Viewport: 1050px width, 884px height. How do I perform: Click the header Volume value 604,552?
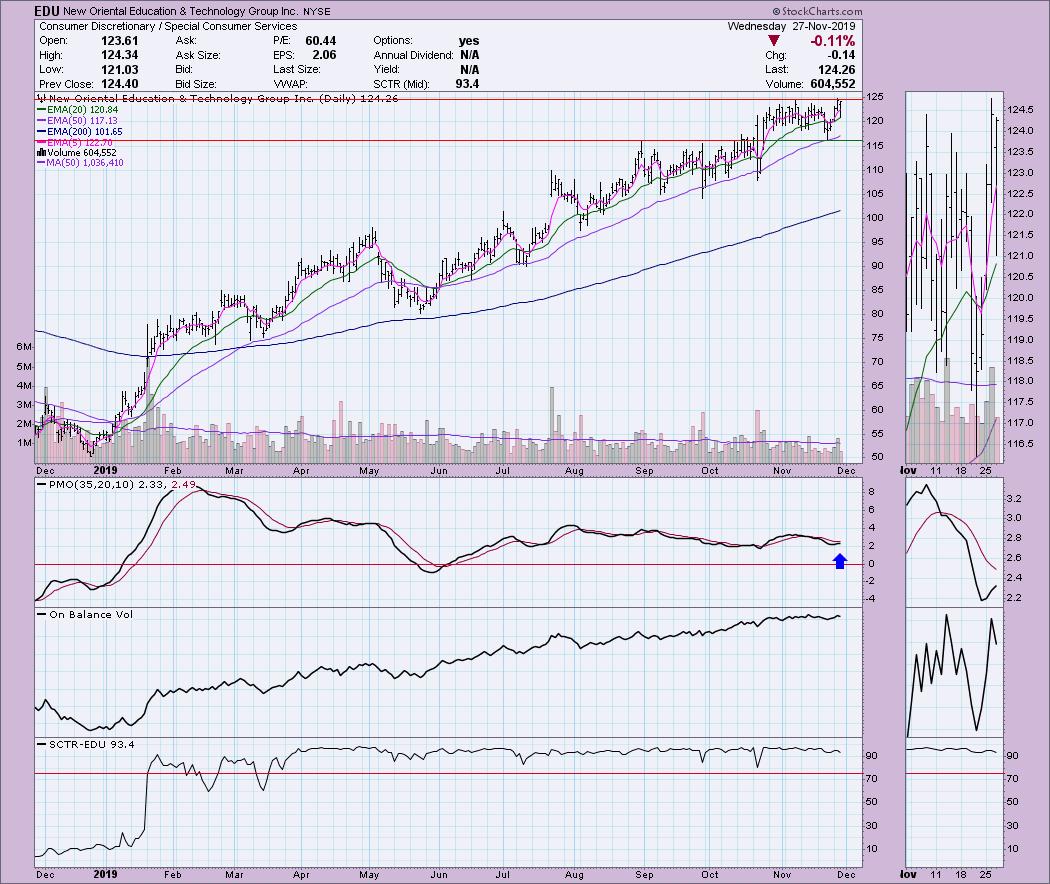(x=831, y=84)
